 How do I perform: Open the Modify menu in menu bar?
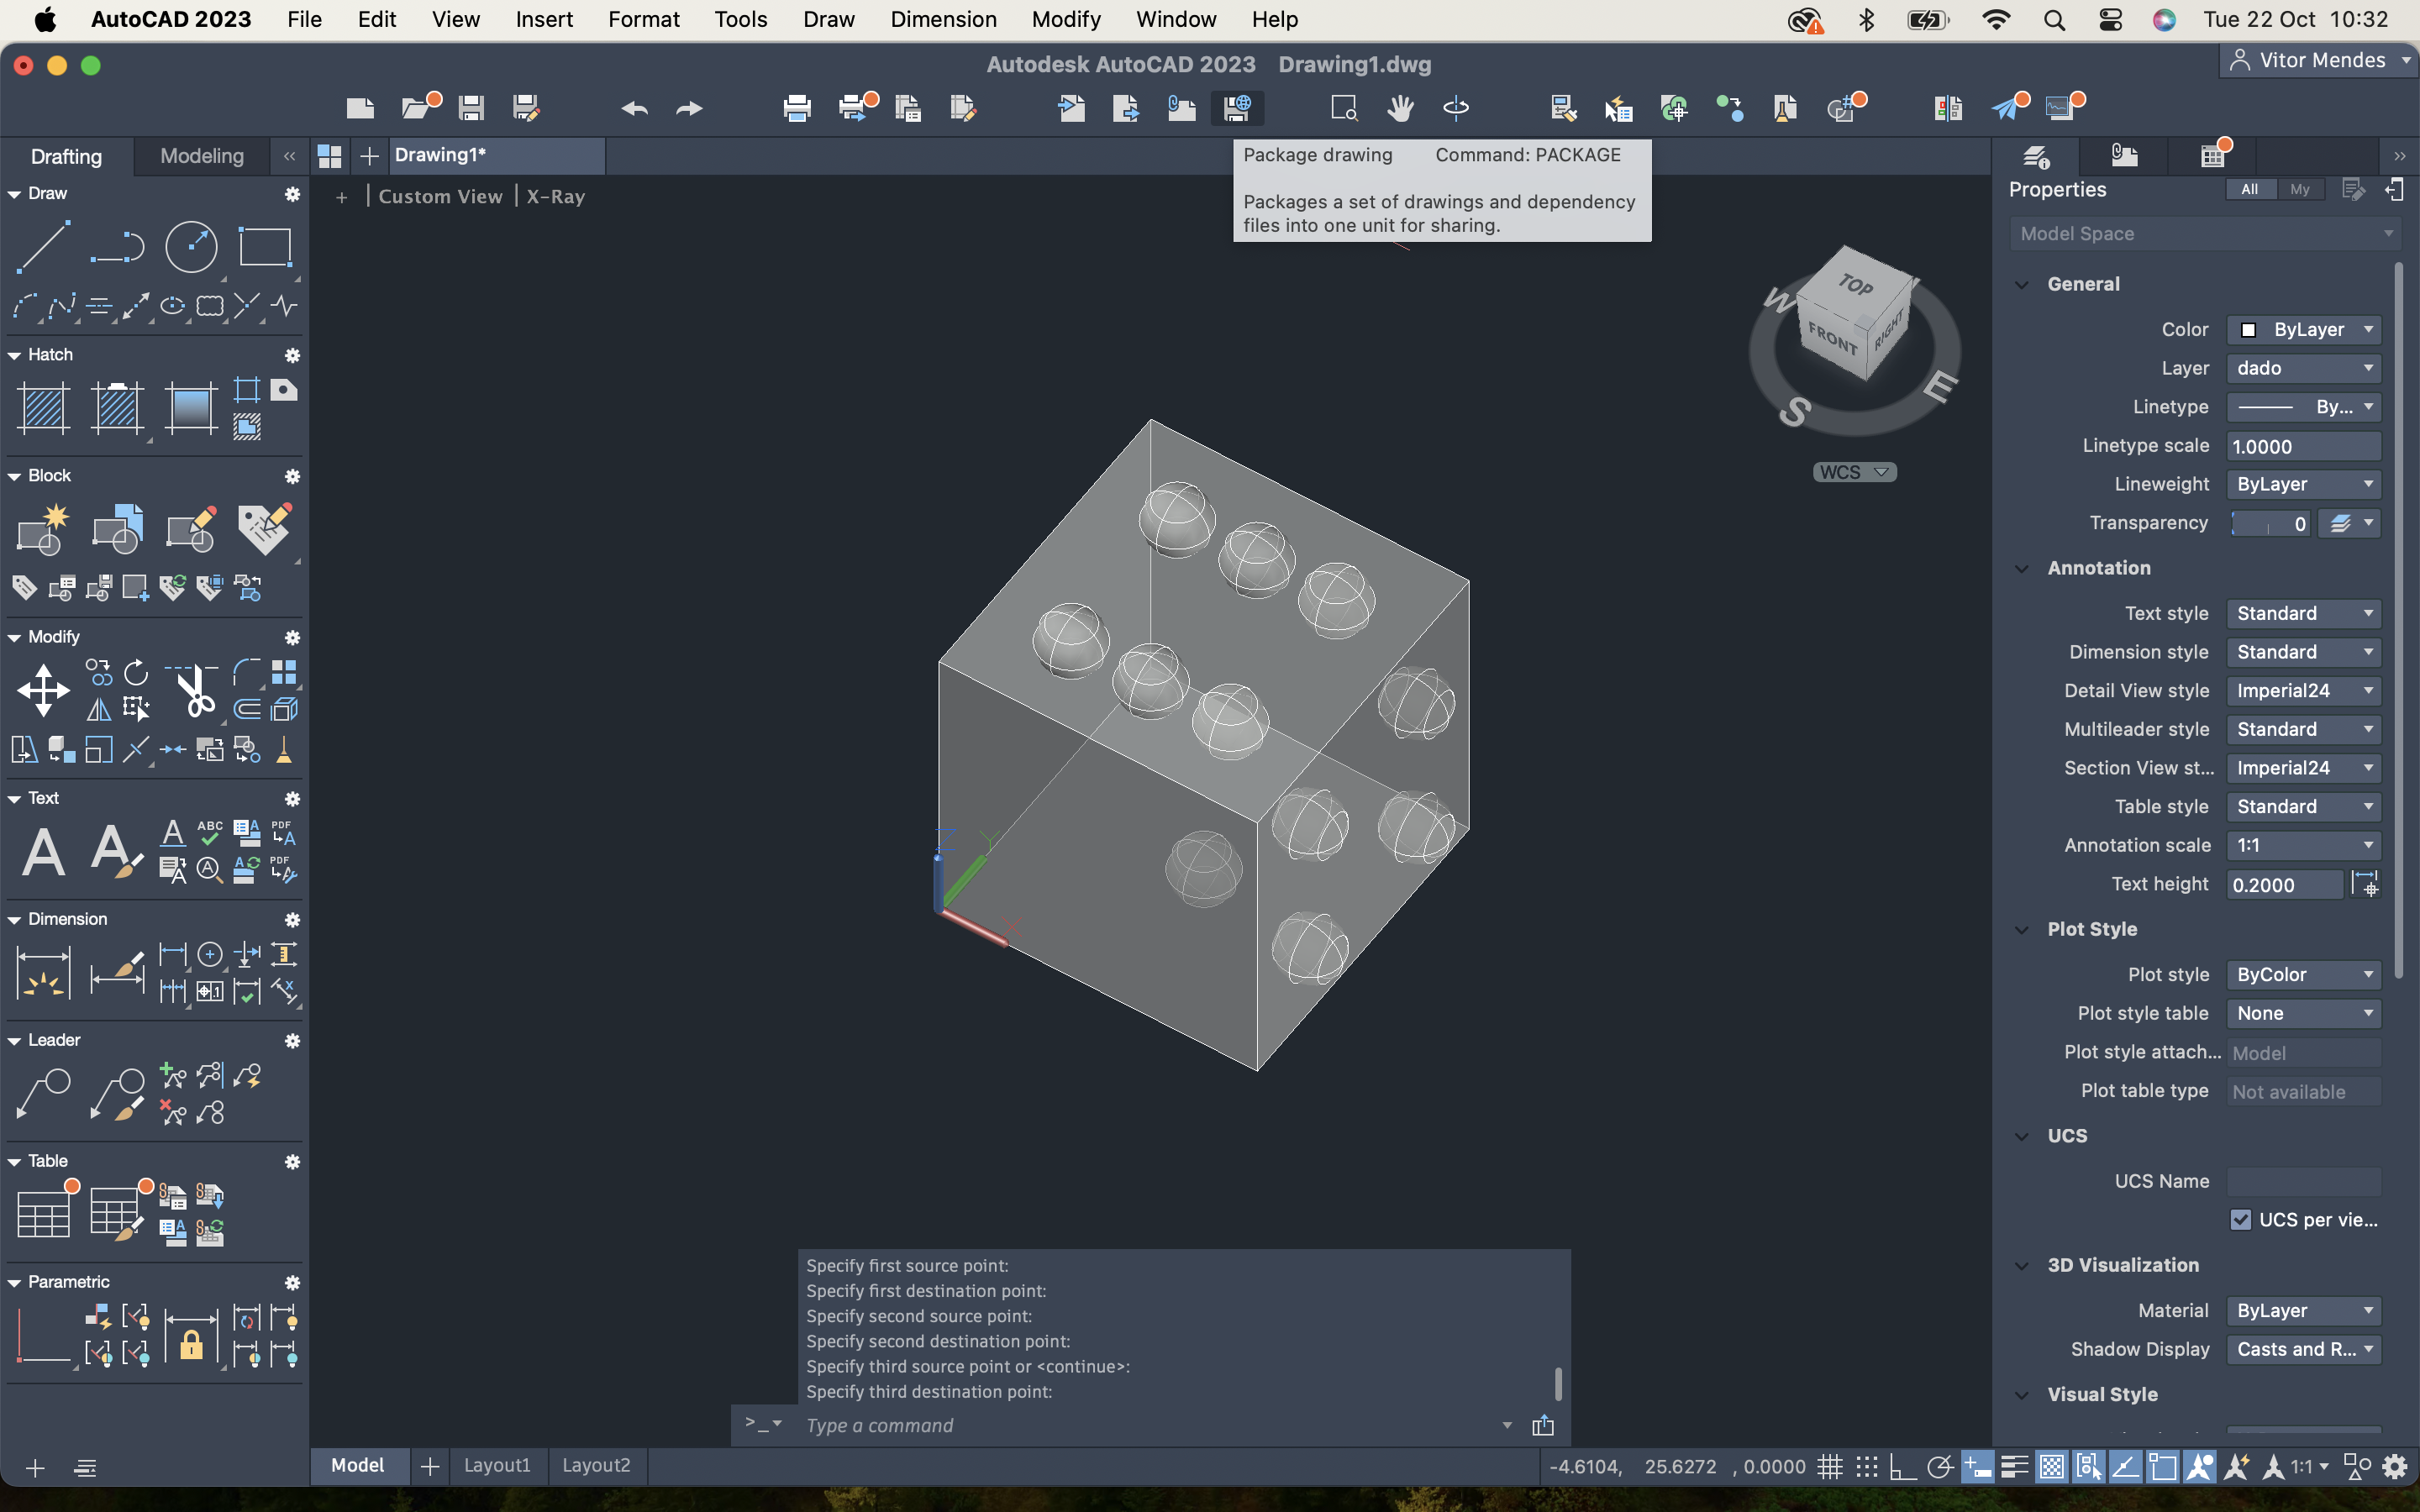(1066, 19)
